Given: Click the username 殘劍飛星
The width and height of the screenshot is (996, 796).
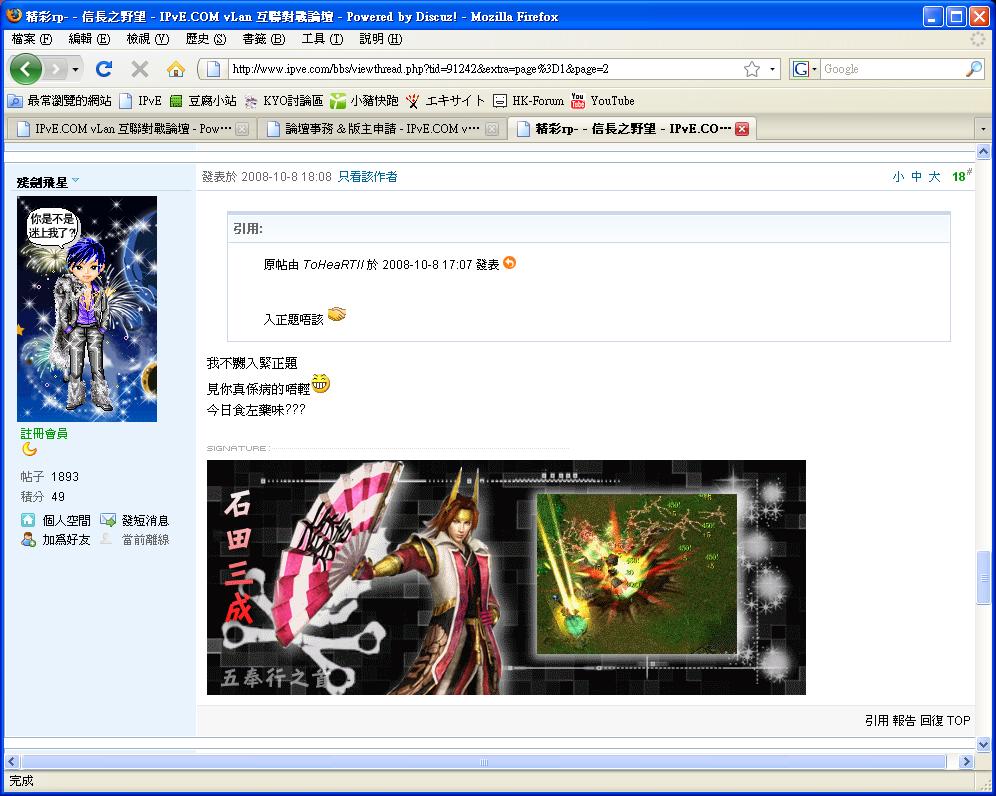Looking at the screenshot, I should pyautogui.click(x=42, y=182).
